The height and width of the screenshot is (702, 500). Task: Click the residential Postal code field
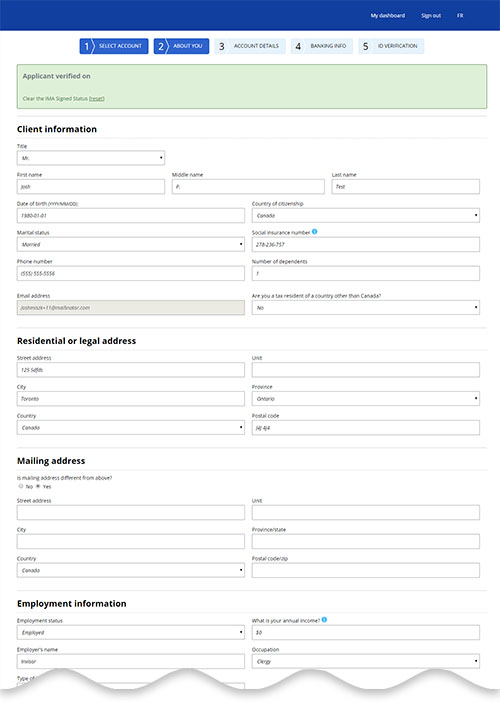[x=366, y=428]
